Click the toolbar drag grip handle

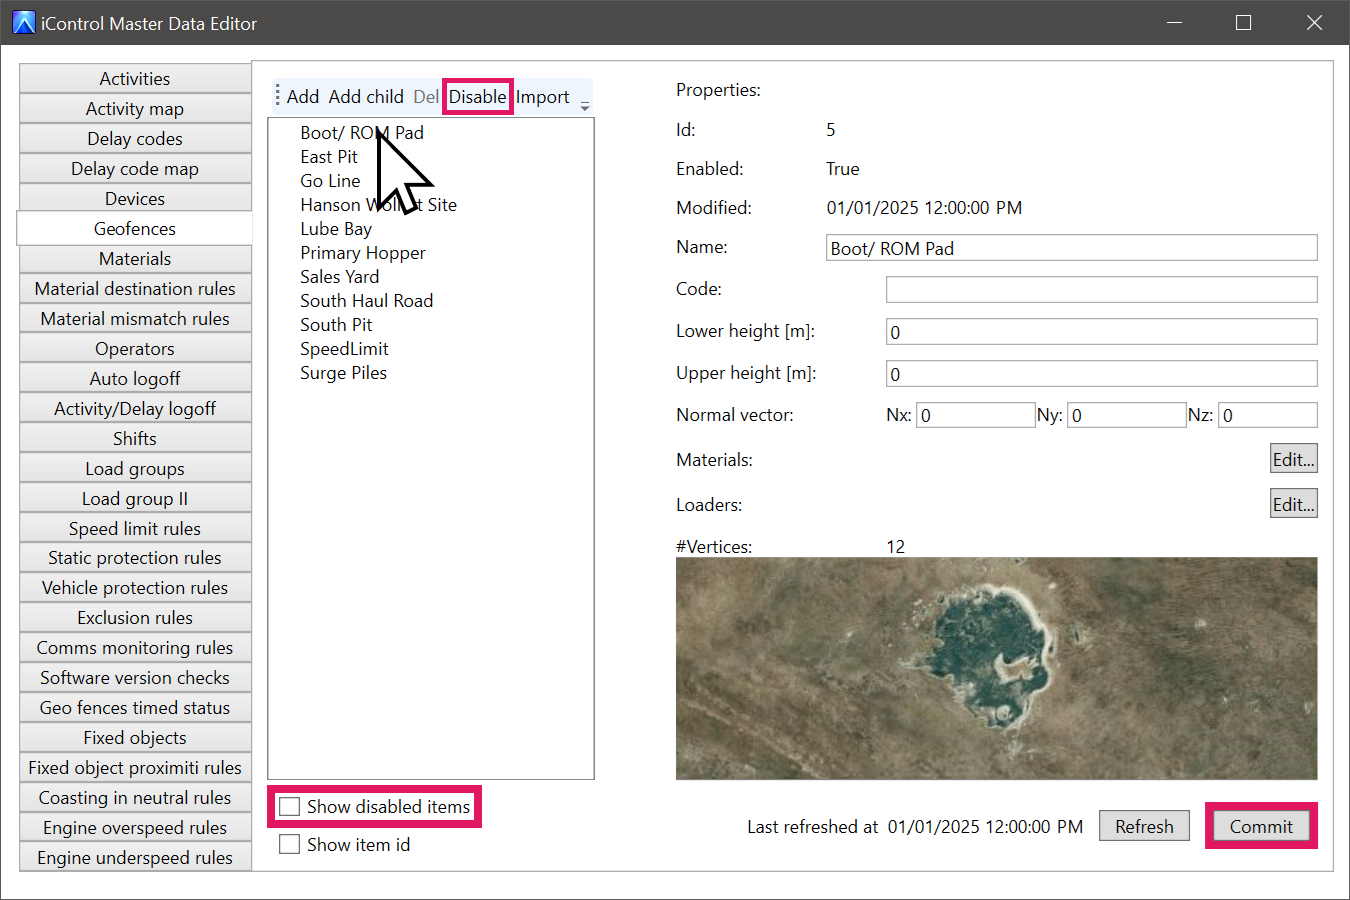click(278, 96)
